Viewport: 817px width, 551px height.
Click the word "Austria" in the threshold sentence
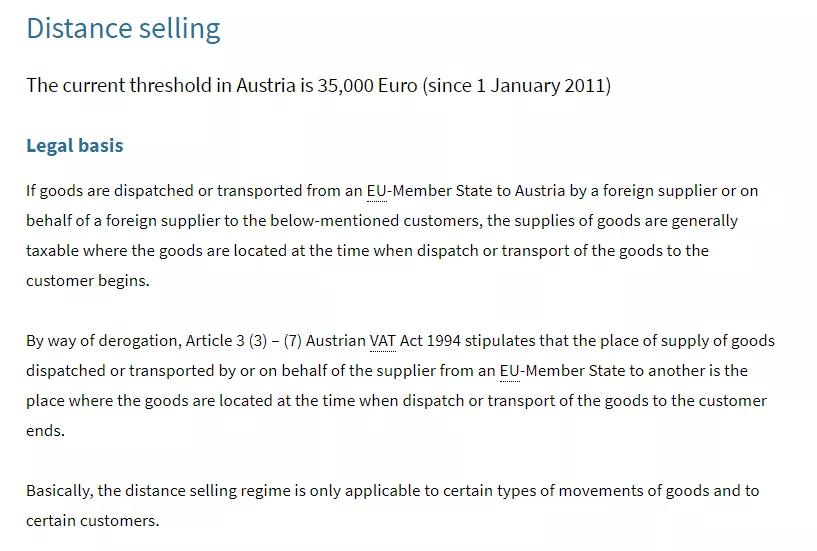pyautogui.click(x=265, y=85)
